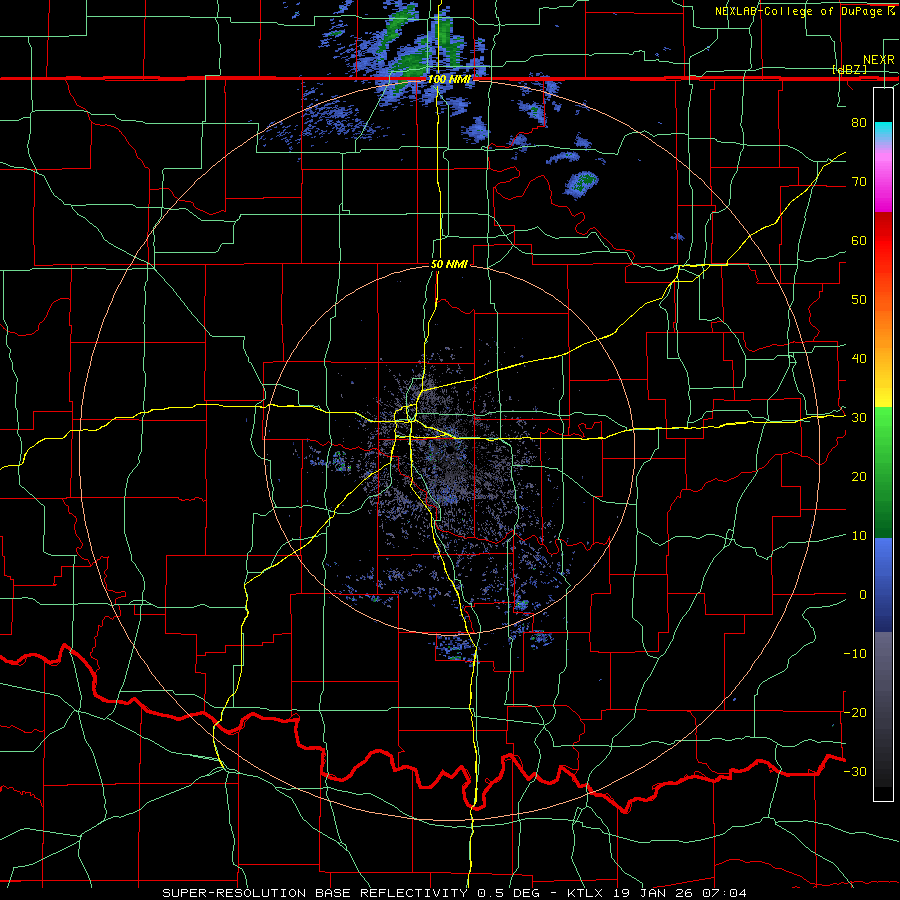Click the green band of the reflectivity color bar
The image size is (900, 900).
click(883, 472)
